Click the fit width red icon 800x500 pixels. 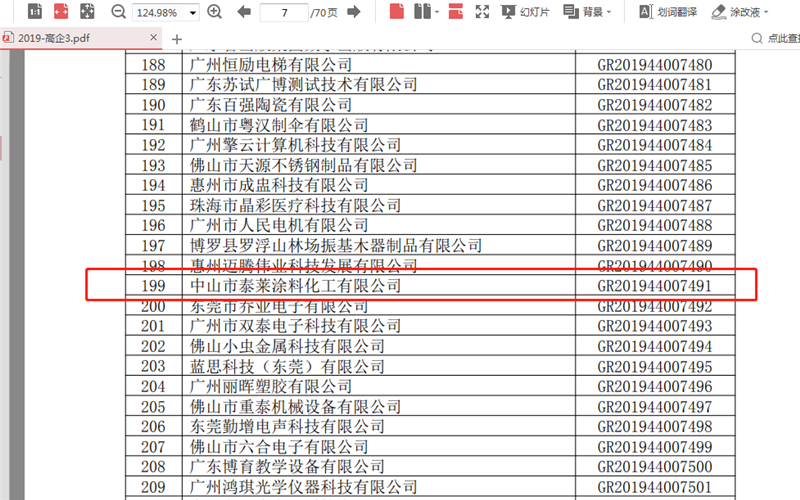click(x=61, y=11)
